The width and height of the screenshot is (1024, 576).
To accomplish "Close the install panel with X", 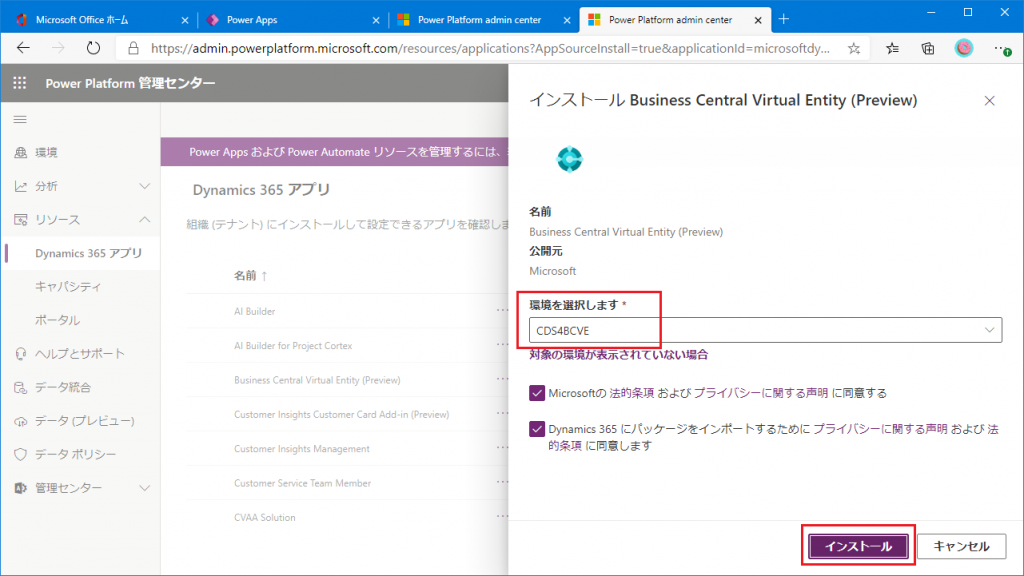I will tap(989, 101).
